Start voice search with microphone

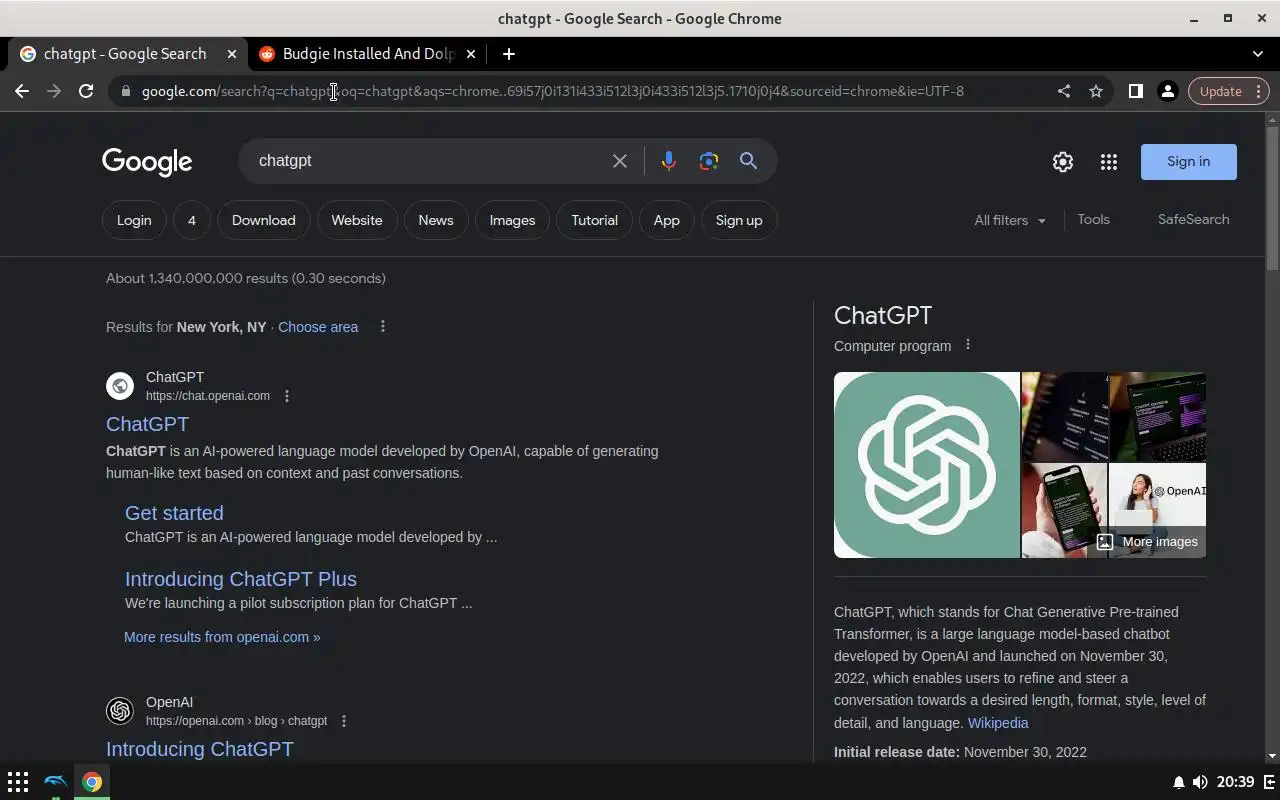(668, 161)
